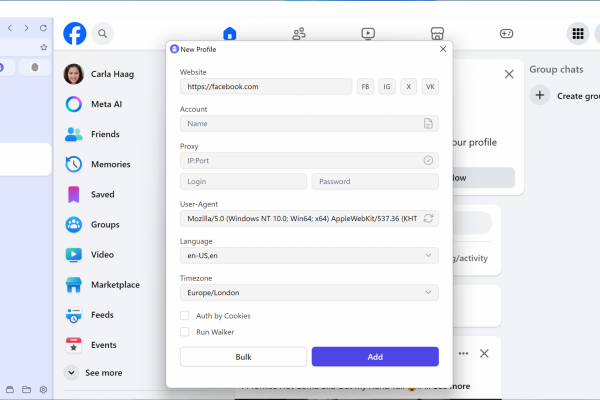The image size is (600, 400).
Task: Click the folder icon at bottom left
Action: [x=26, y=390]
